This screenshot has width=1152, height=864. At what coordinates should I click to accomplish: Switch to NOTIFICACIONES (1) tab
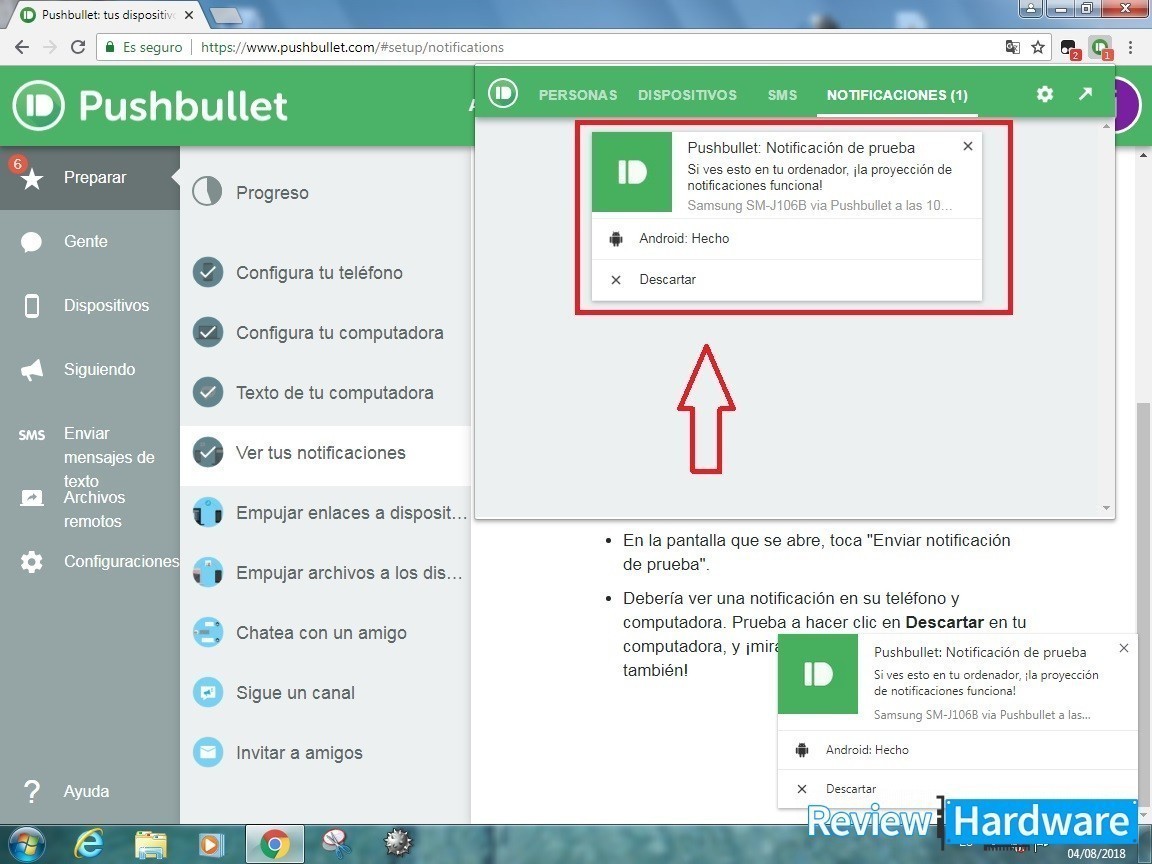pyautogui.click(x=897, y=95)
